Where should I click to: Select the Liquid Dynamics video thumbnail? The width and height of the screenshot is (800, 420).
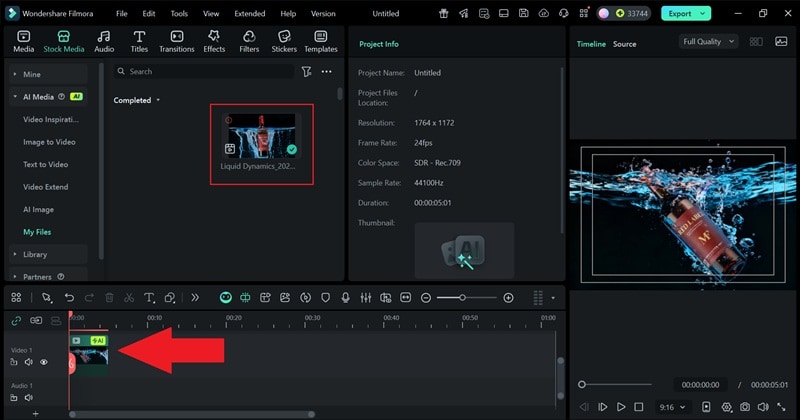point(261,135)
